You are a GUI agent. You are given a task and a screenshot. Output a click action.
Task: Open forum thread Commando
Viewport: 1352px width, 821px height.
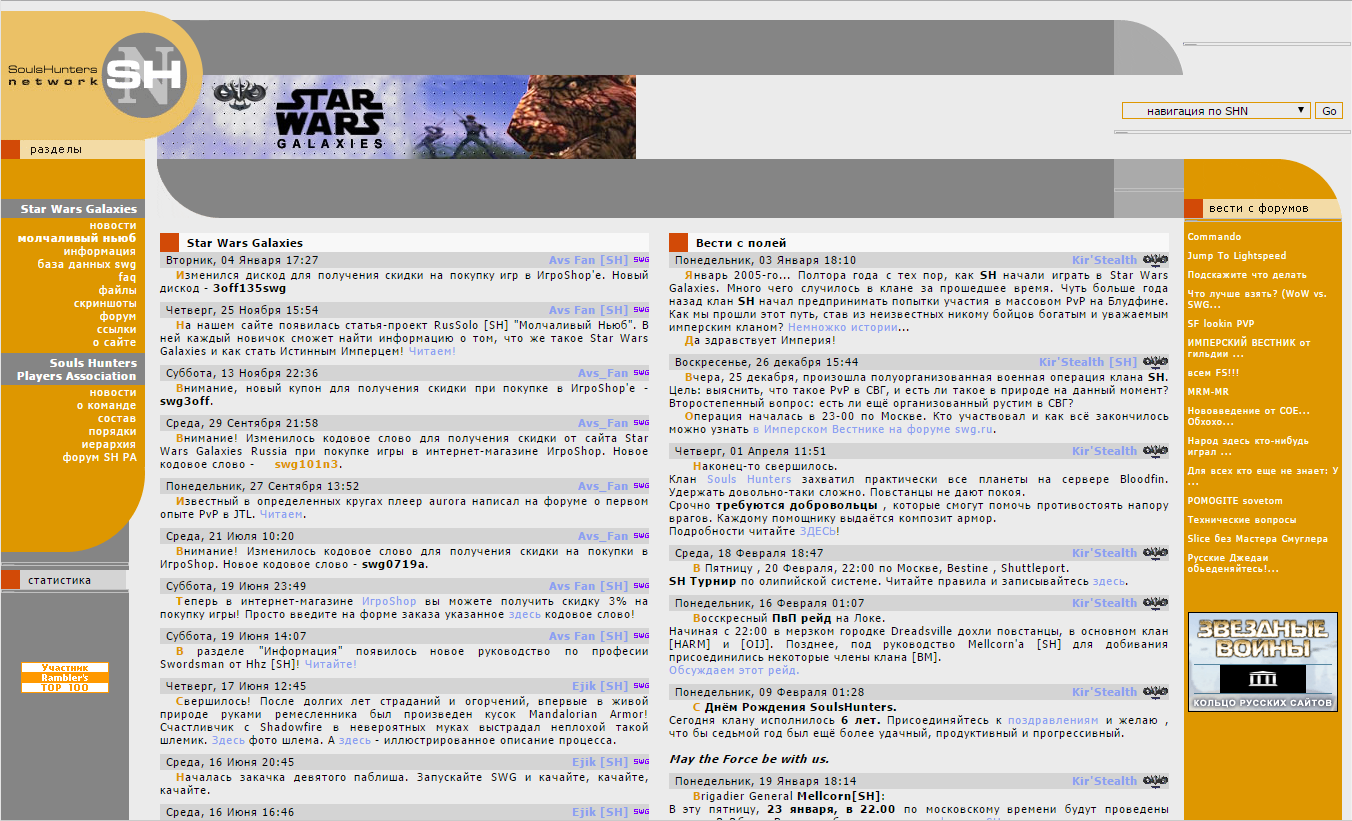pos(1214,237)
